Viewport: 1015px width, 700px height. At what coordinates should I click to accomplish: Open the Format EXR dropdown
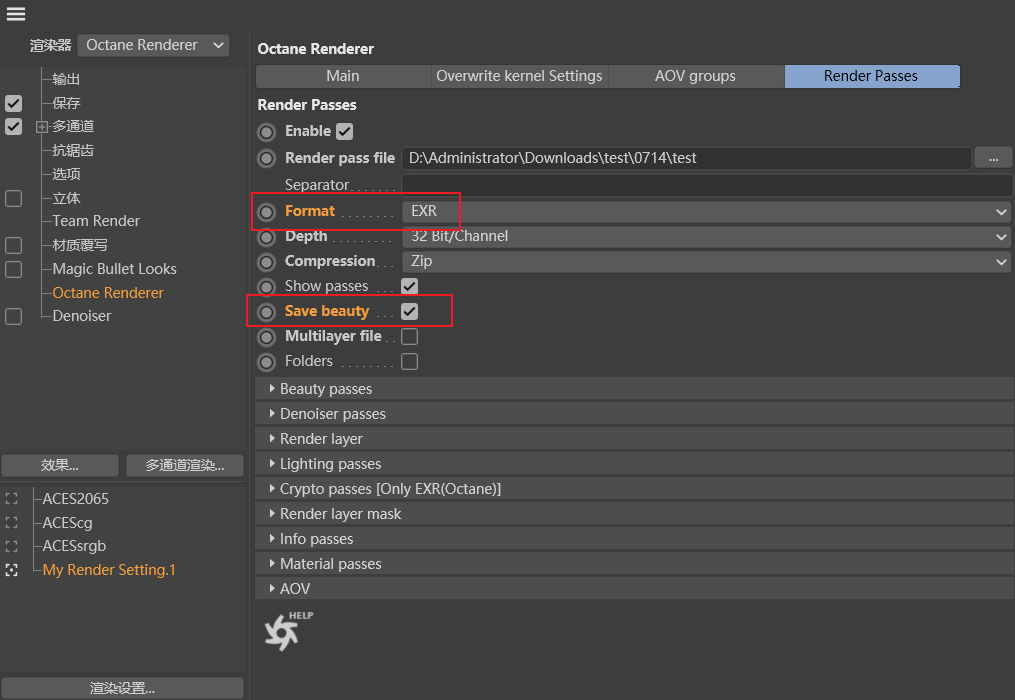[x=706, y=212]
